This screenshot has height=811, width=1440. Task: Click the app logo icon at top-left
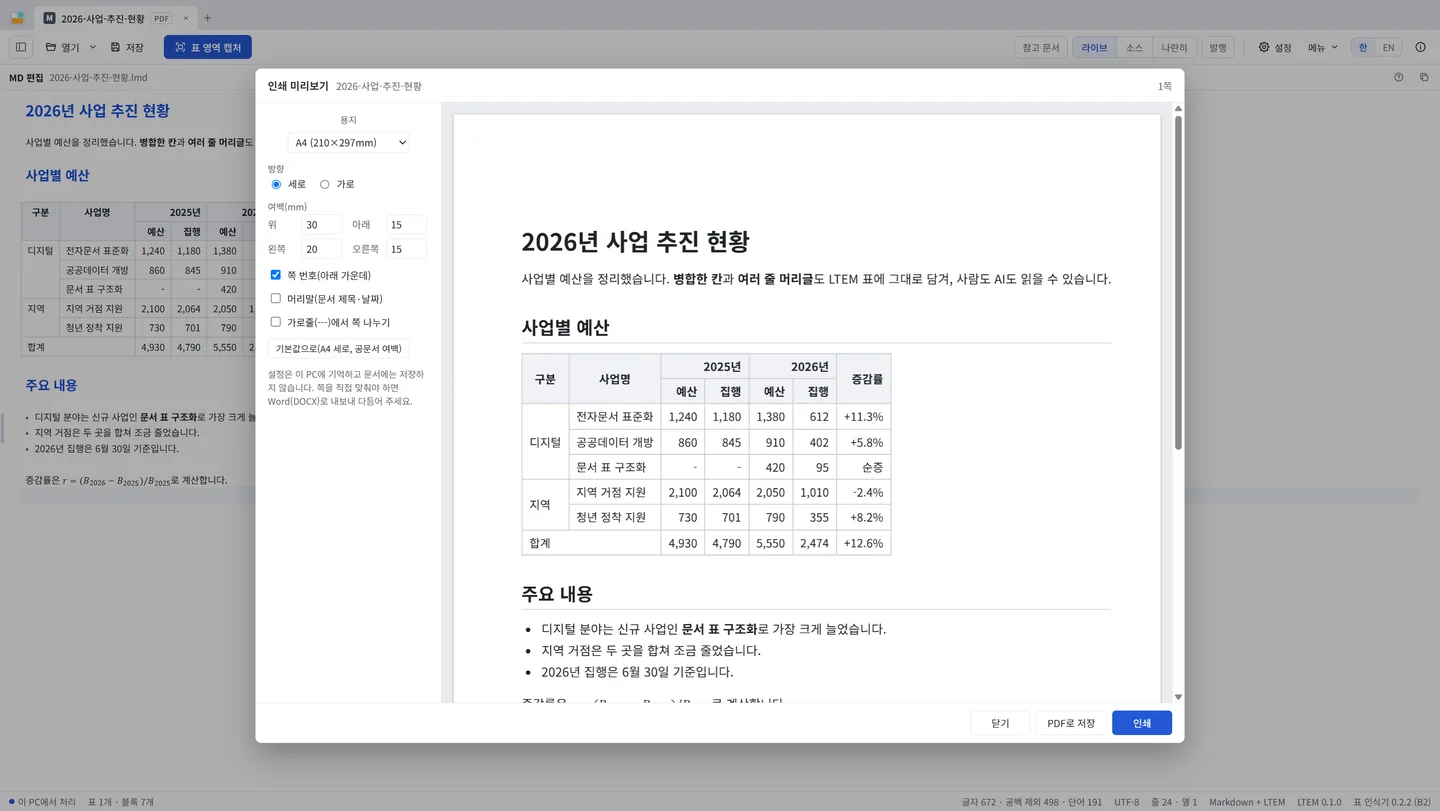[17, 18]
